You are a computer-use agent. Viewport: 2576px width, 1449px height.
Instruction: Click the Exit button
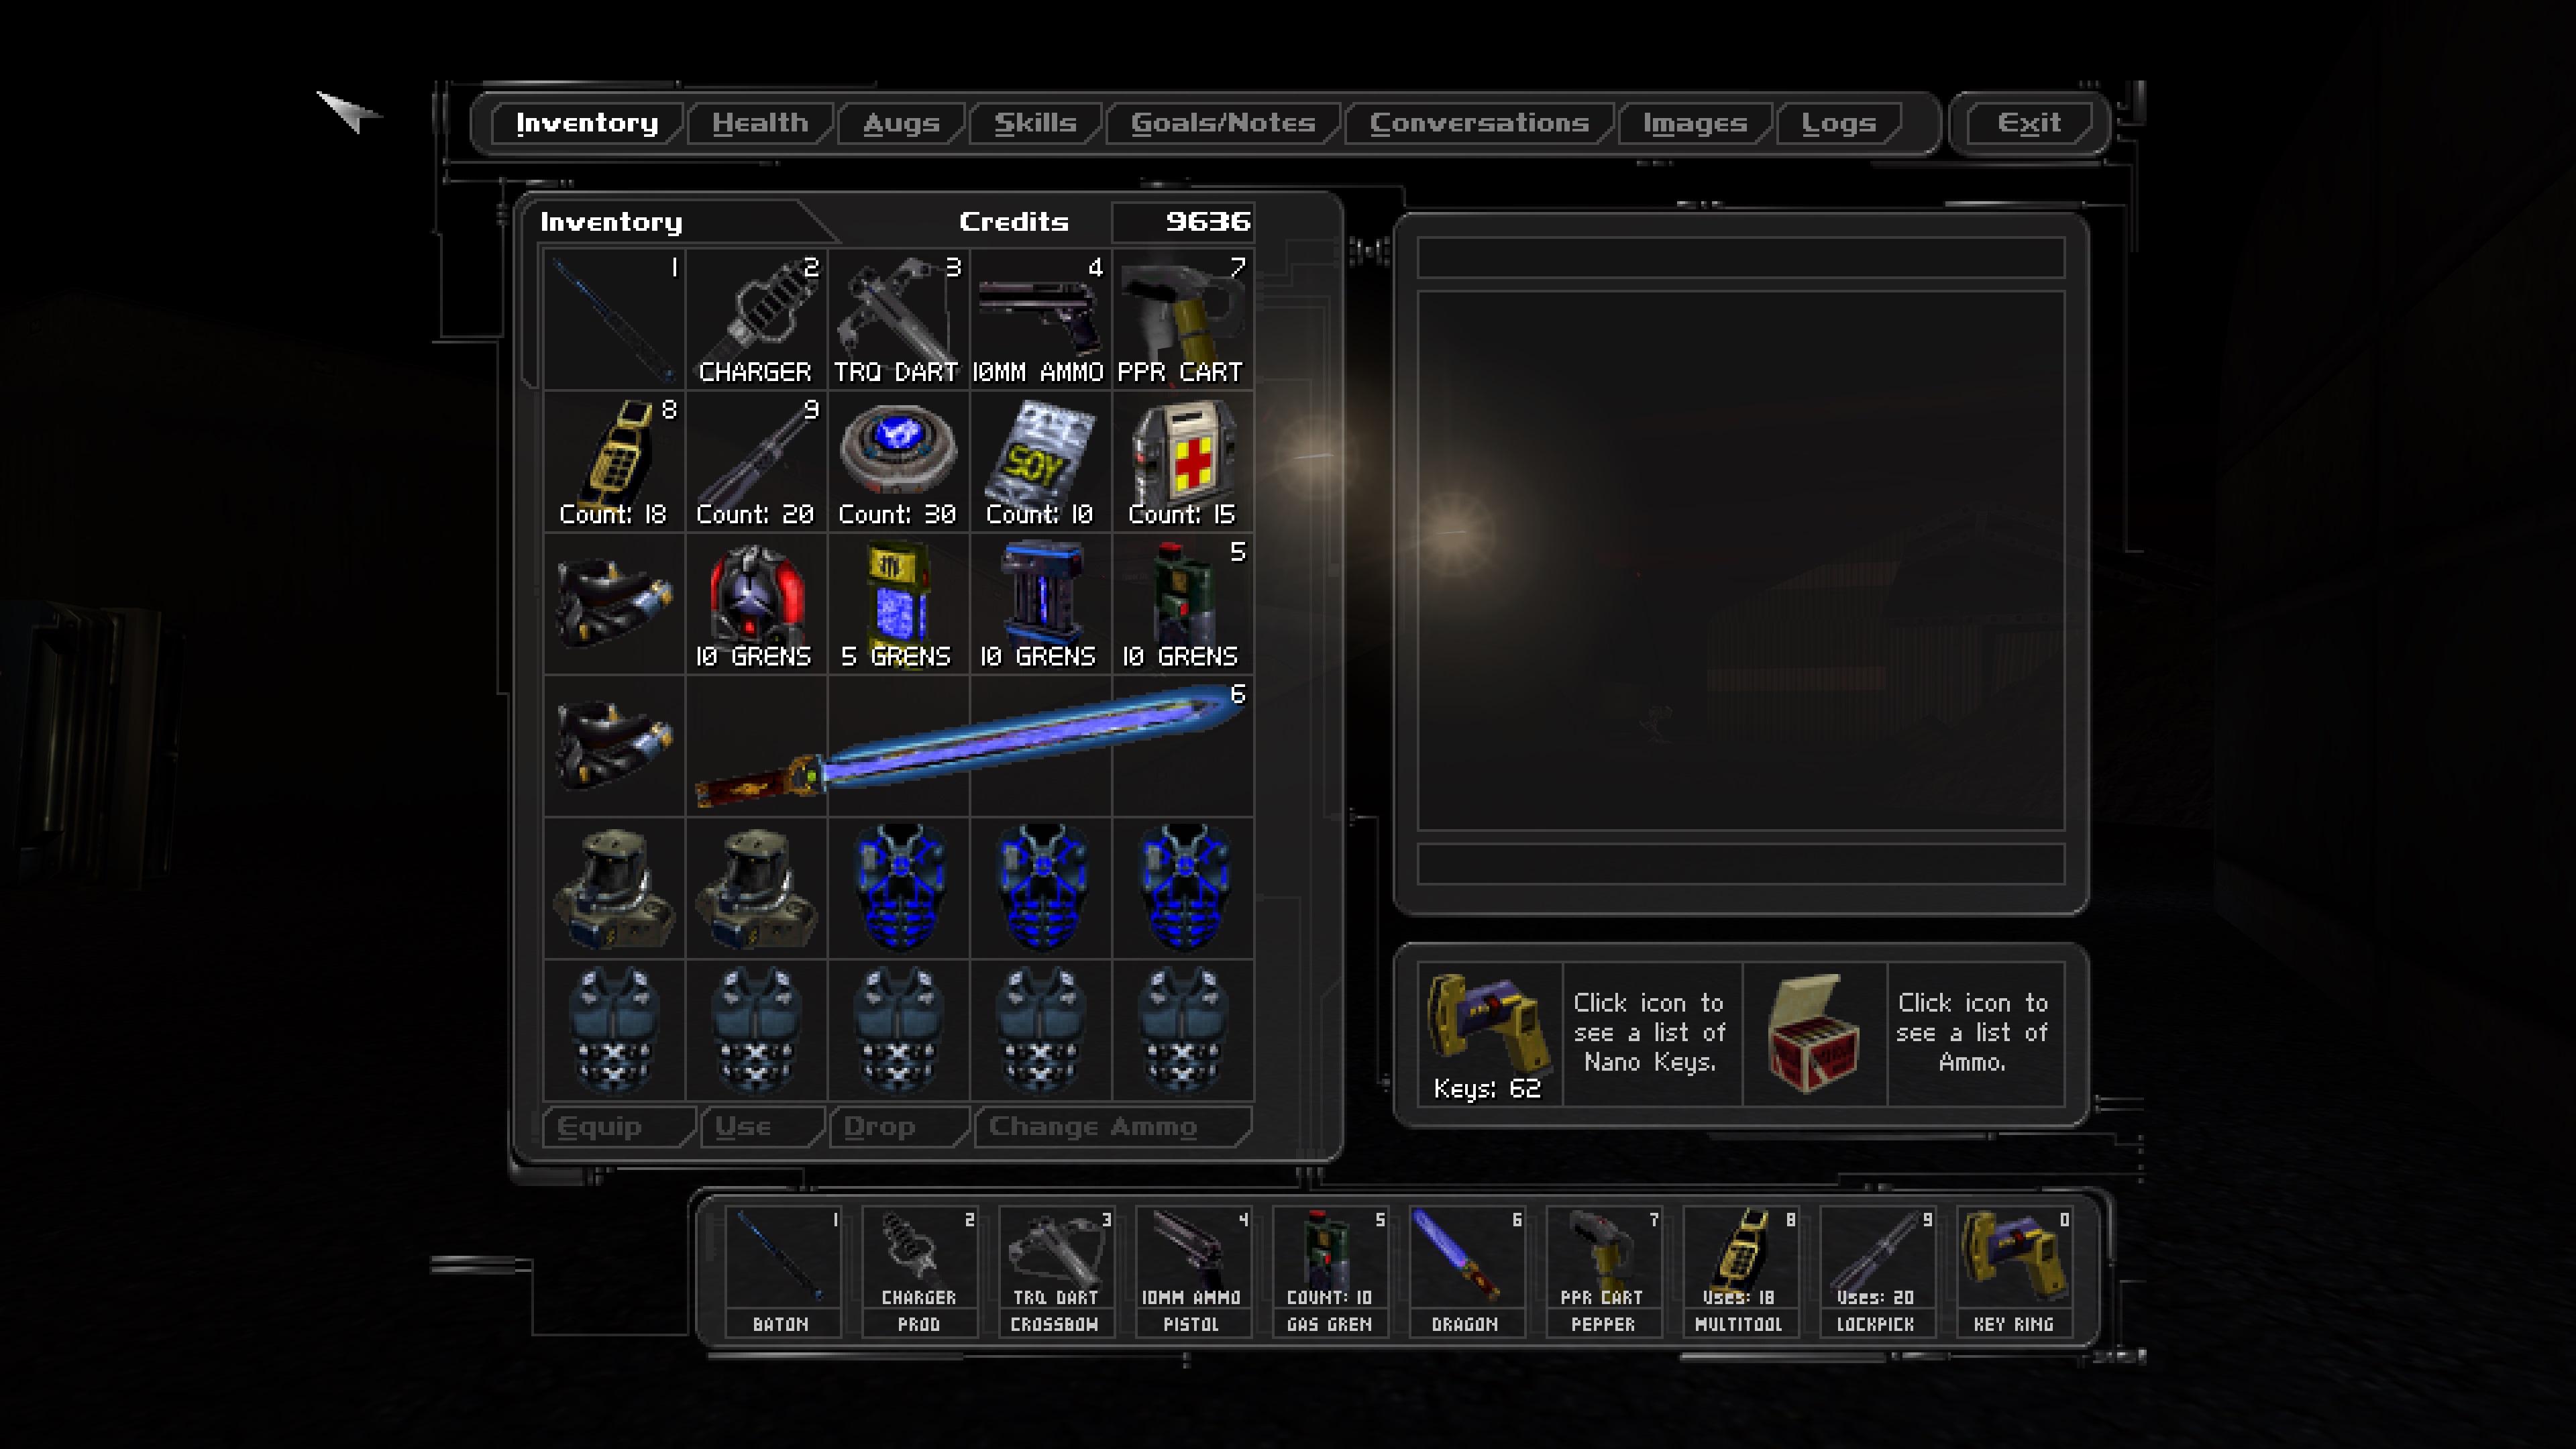click(x=2029, y=123)
